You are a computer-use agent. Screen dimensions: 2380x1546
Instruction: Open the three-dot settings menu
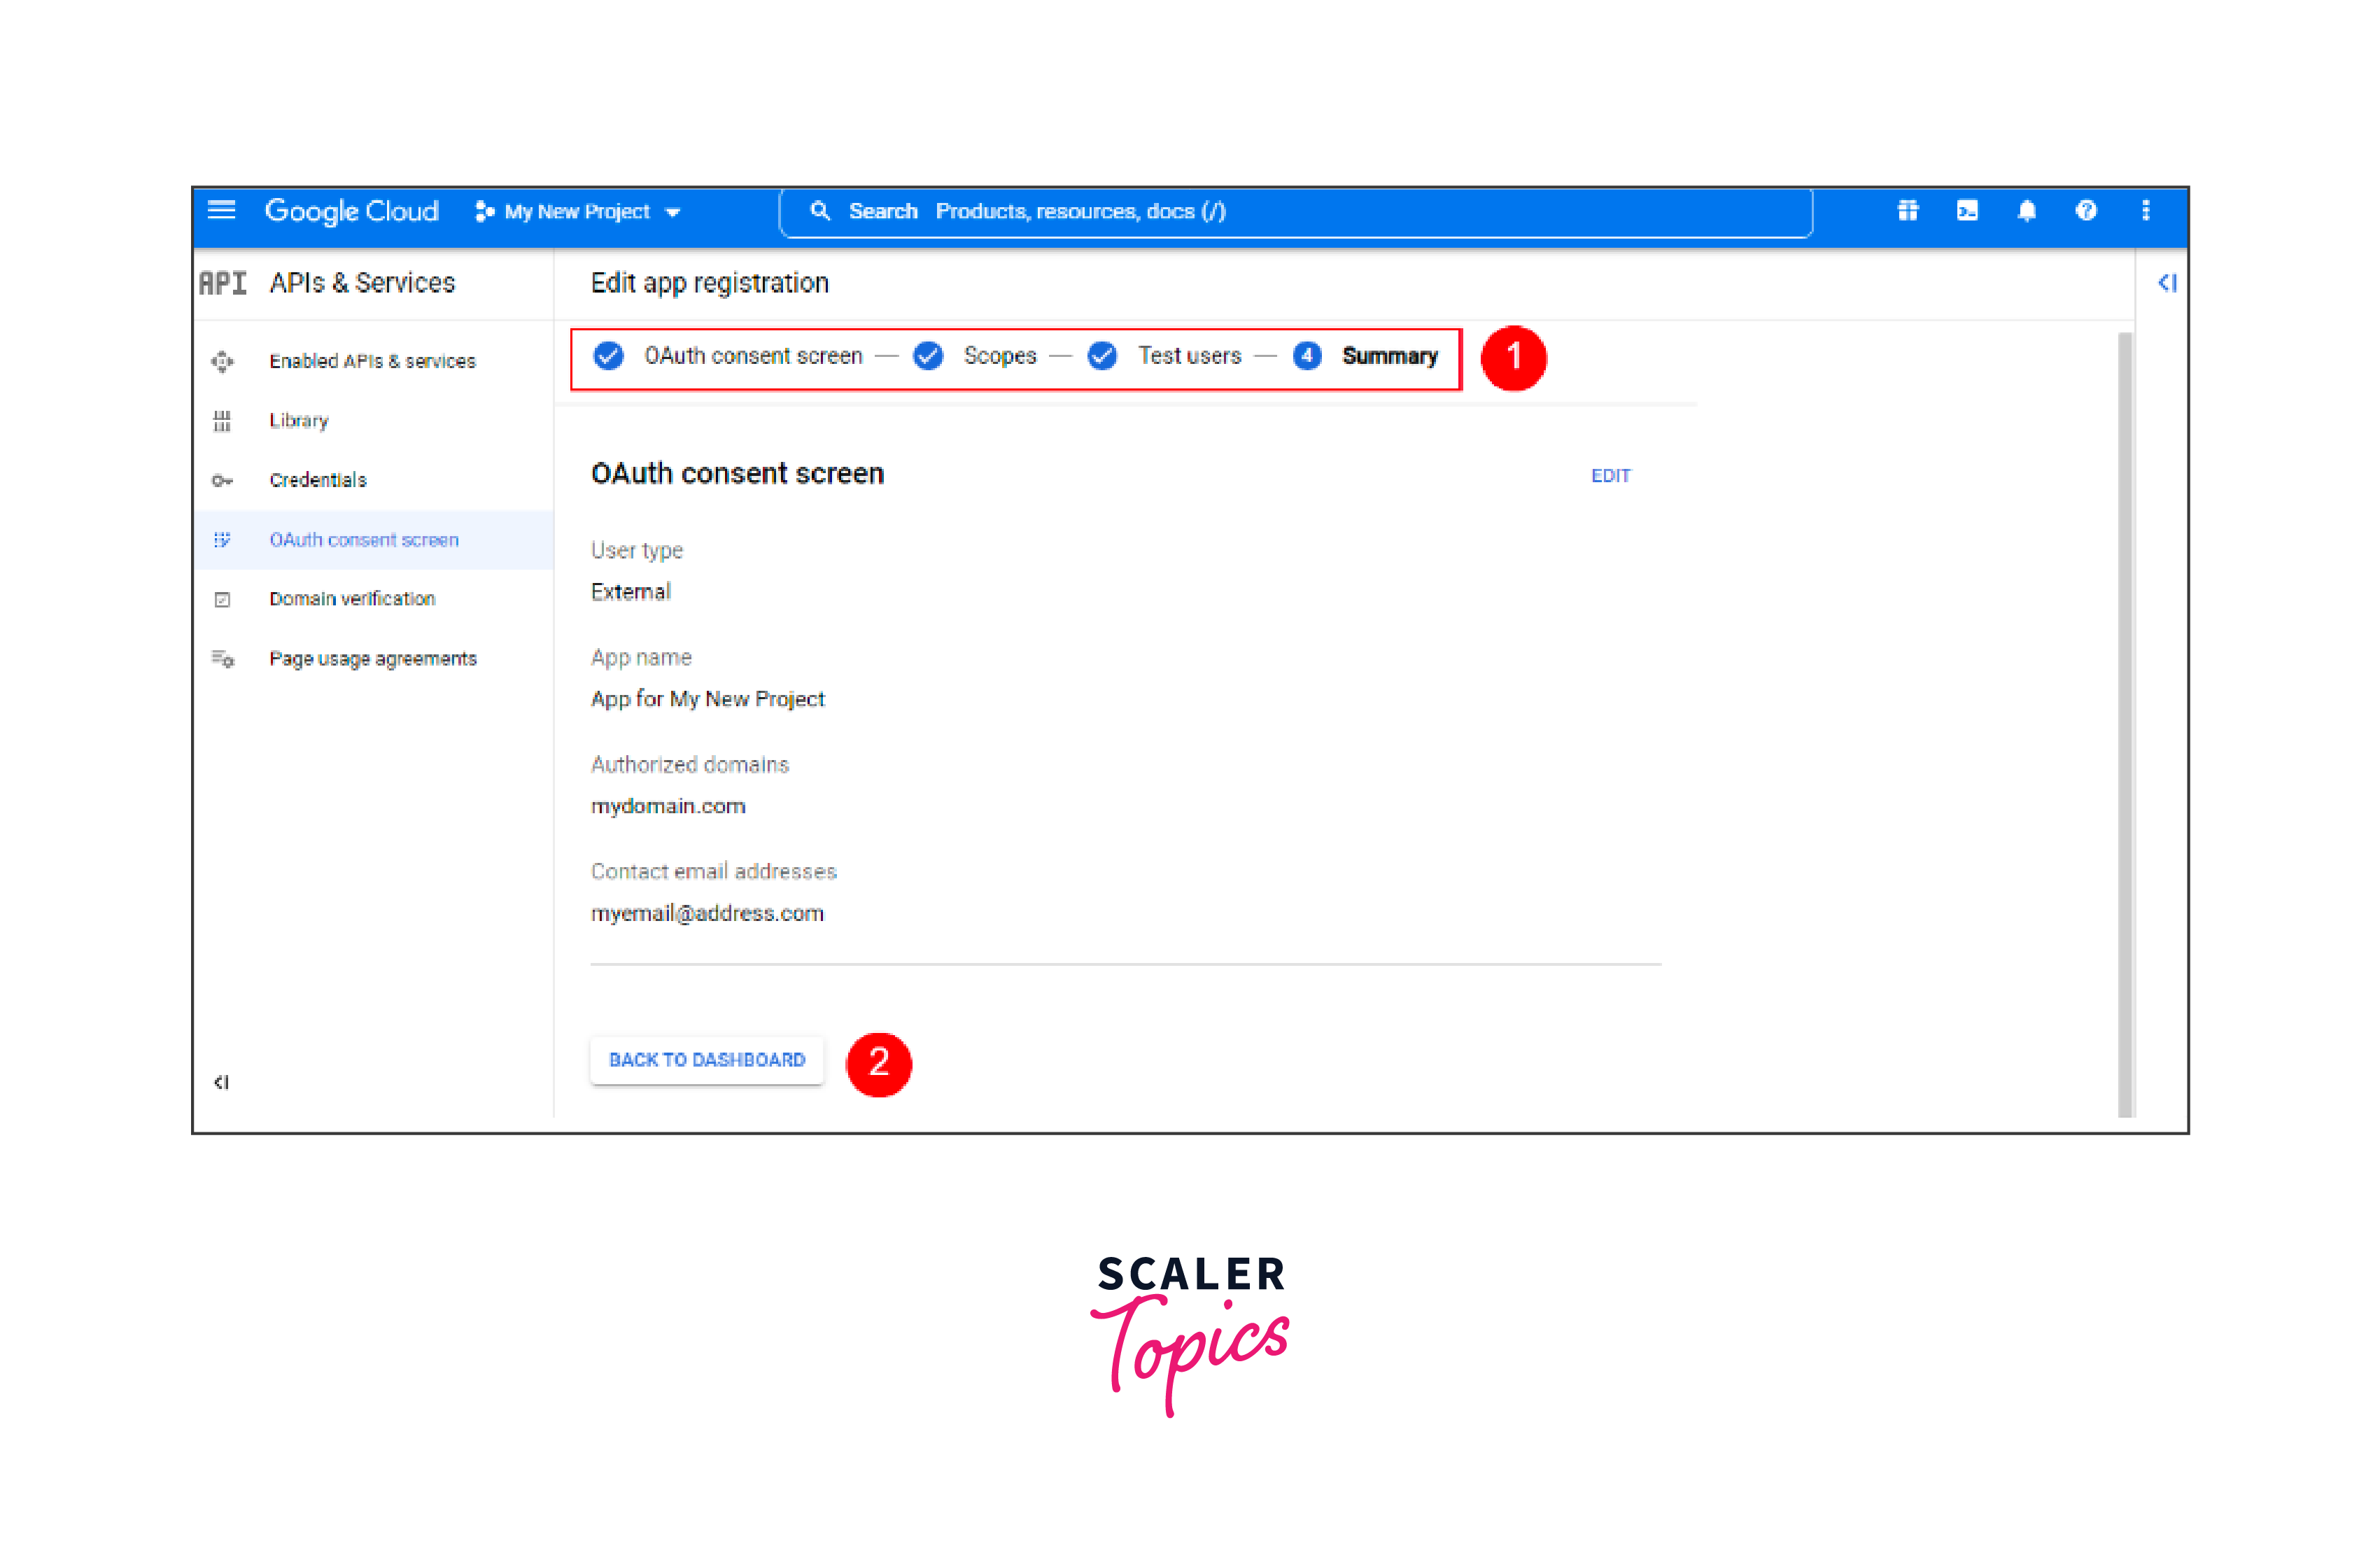2145,210
